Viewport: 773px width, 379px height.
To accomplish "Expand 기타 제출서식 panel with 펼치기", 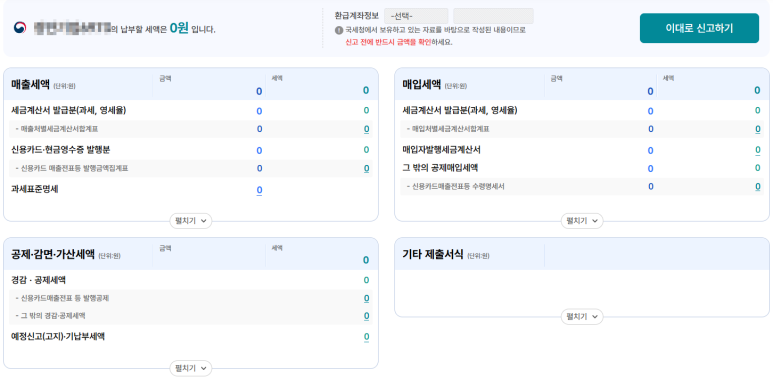I will pyautogui.click(x=582, y=316).
